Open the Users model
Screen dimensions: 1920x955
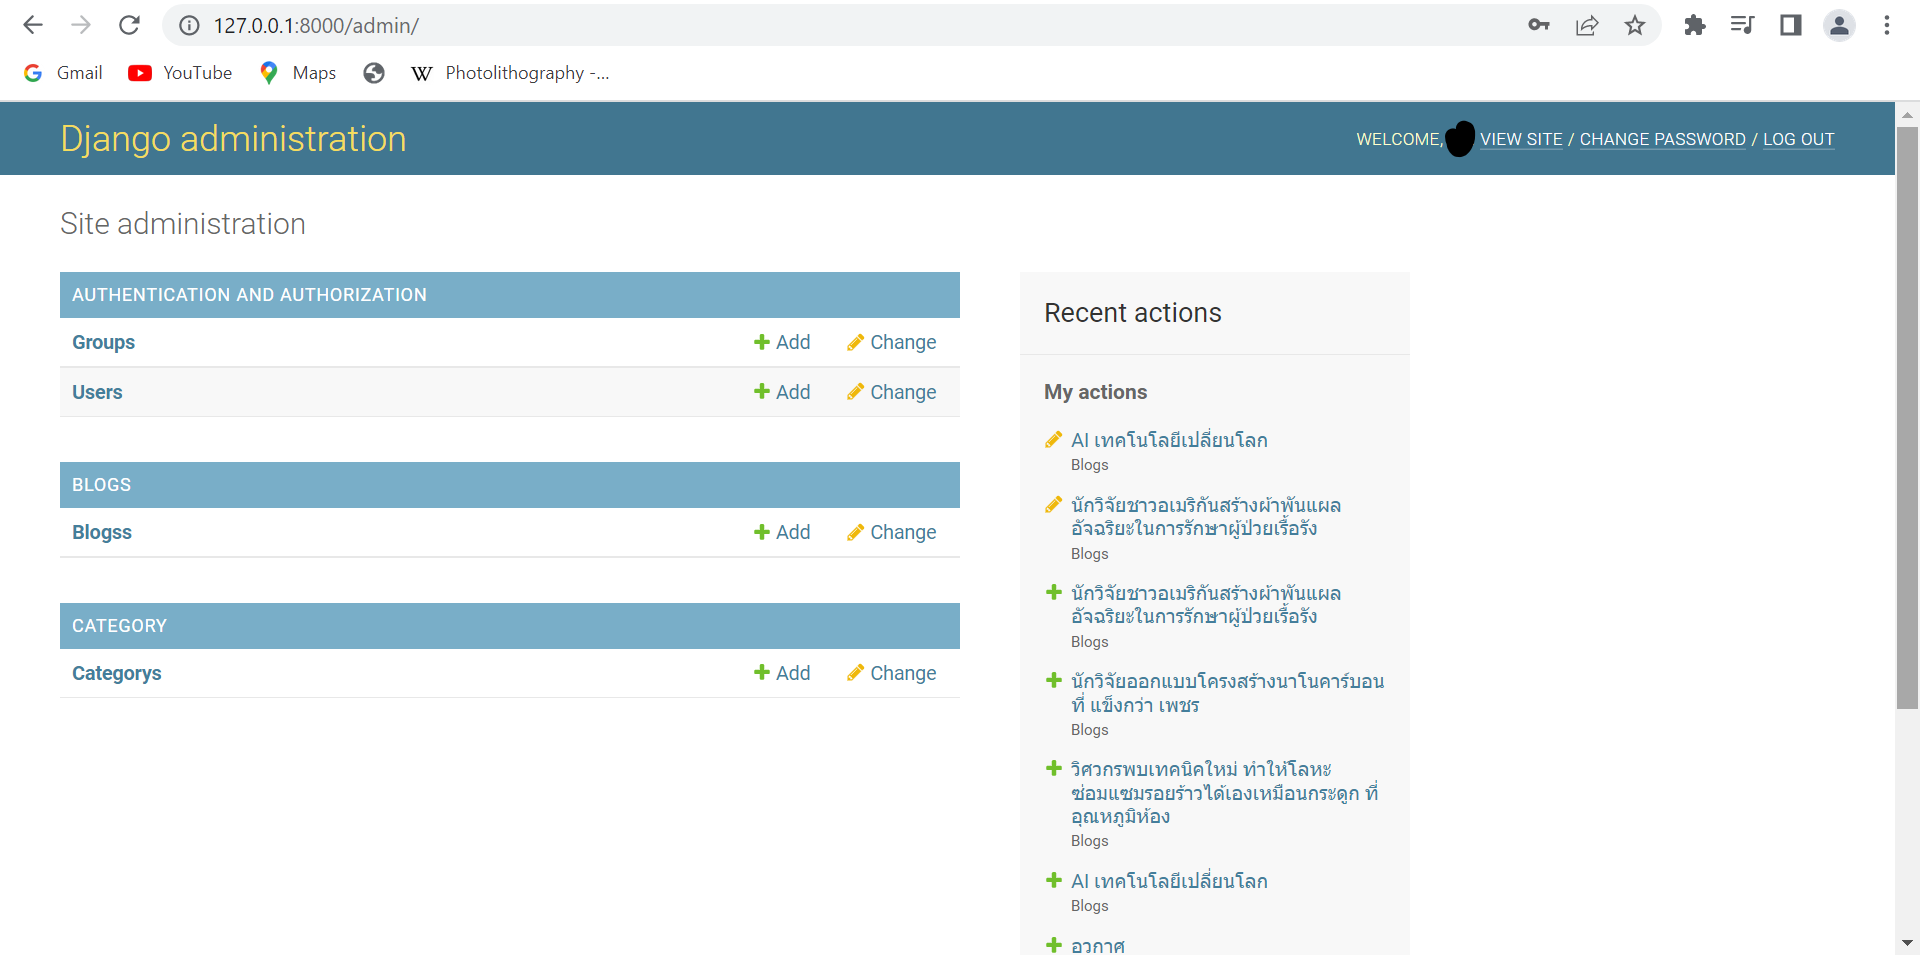(x=97, y=392)
